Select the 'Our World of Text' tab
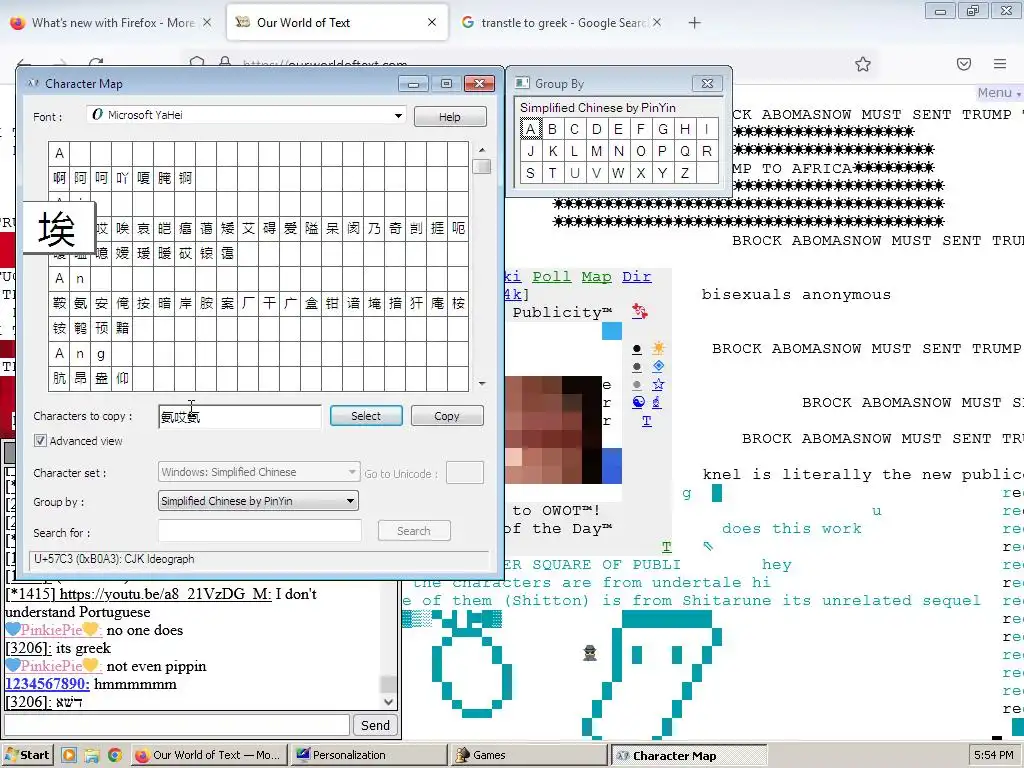Screen dimensions: 1024x768 (x=337, y=23)
